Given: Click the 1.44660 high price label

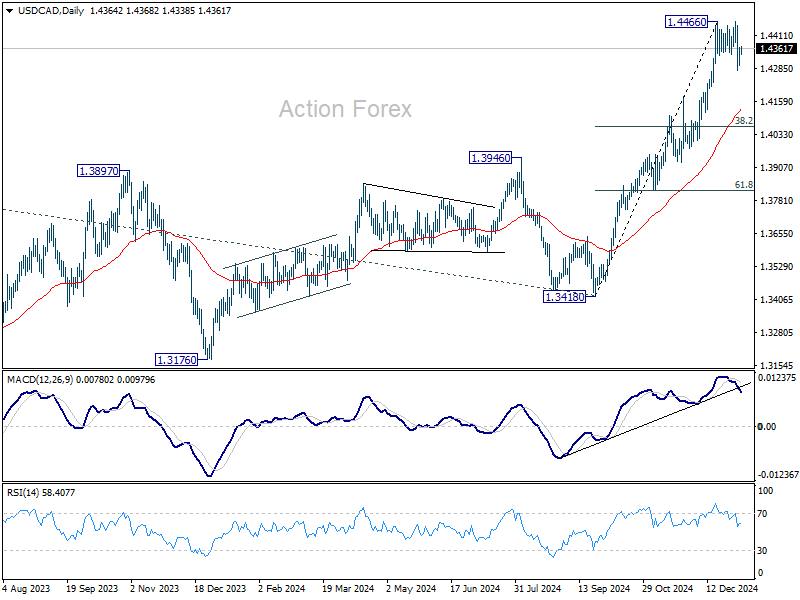Looking at the screenshot, I should click(x=687, y=22).
